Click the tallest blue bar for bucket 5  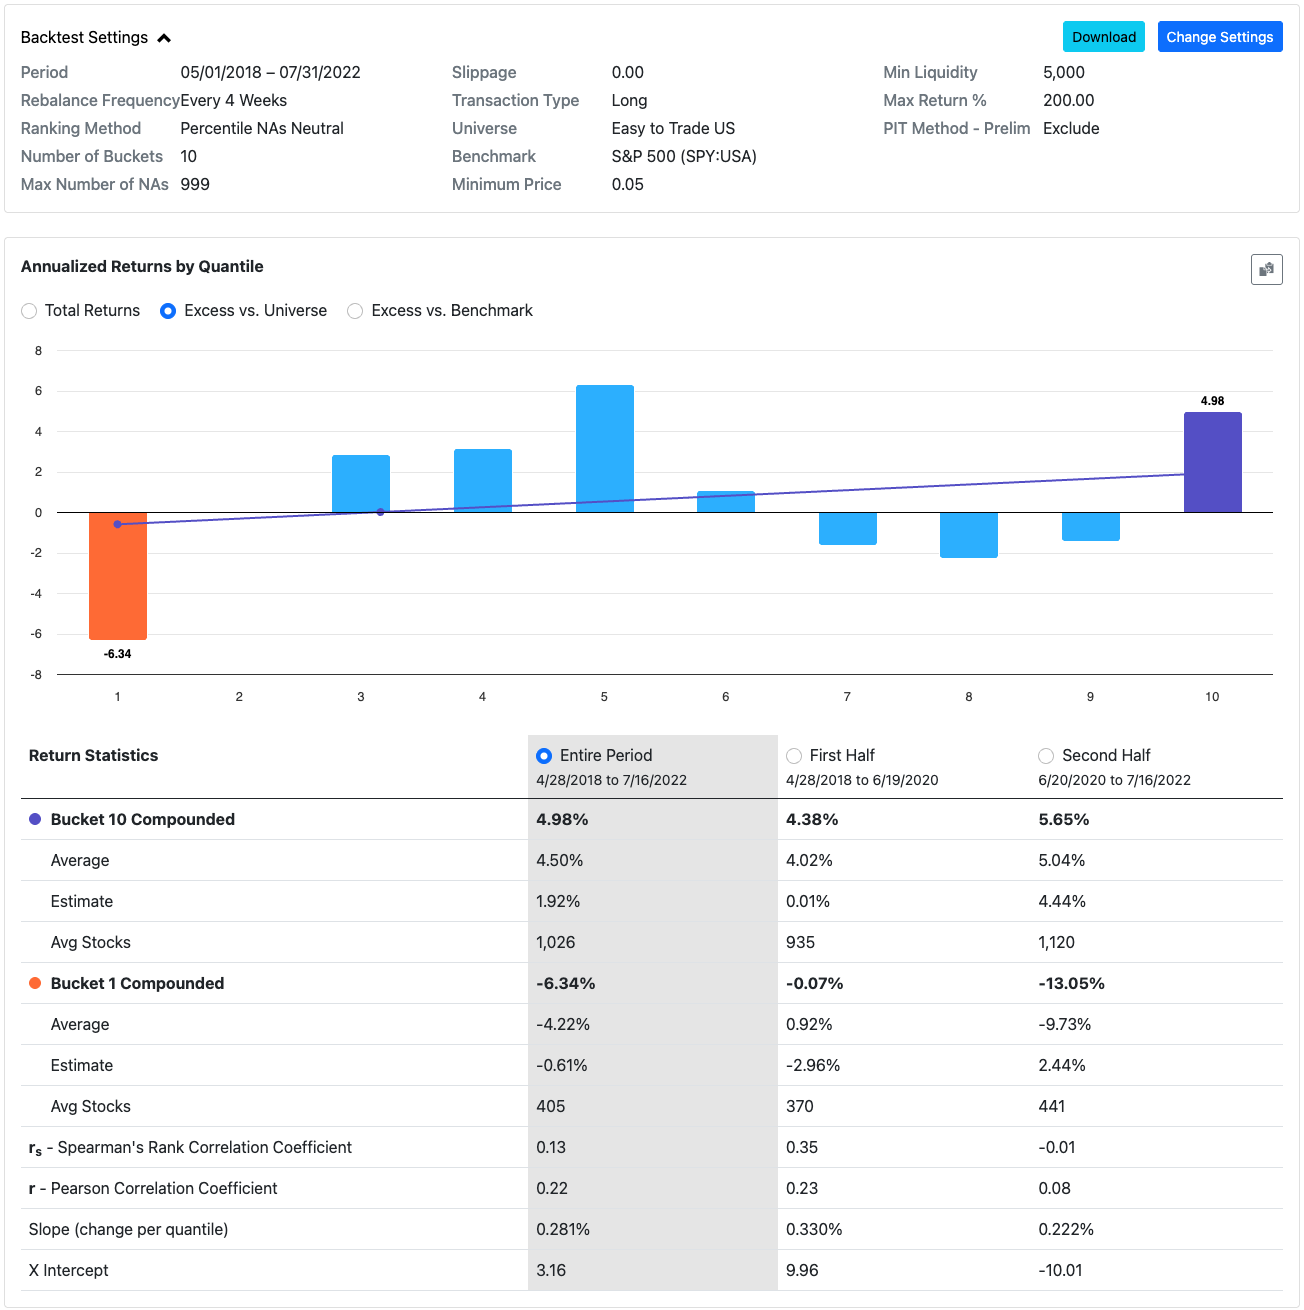pos(604,448)
